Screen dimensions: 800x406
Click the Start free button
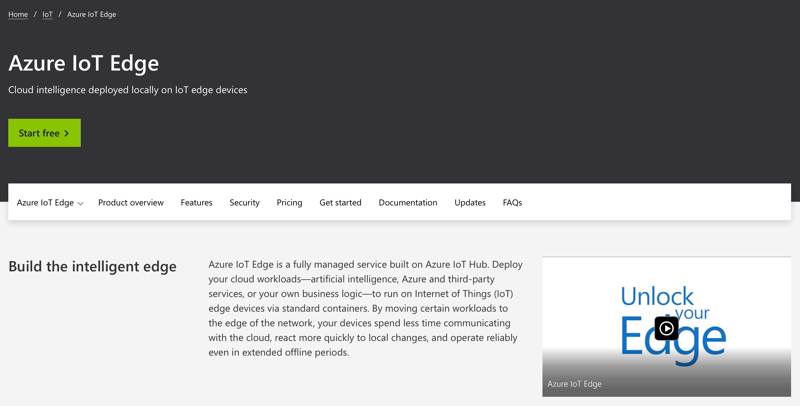click(44, 133)
